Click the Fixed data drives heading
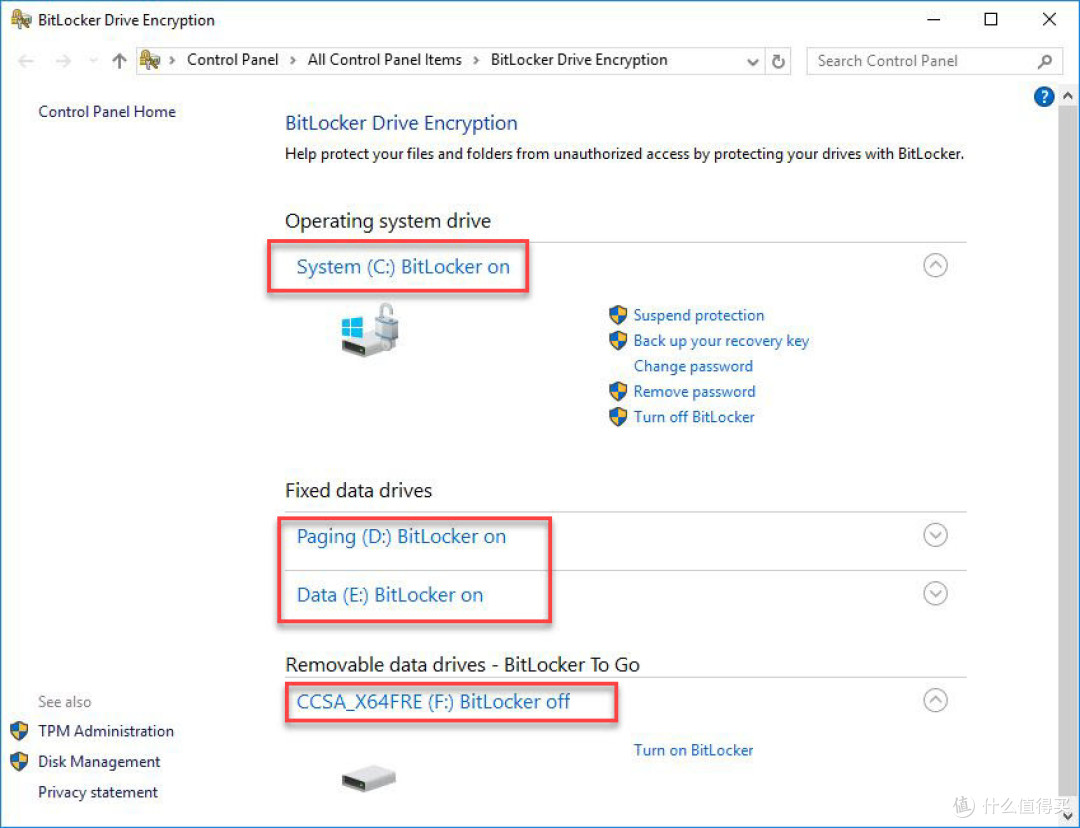This screenshot has height=828, width=1080. [358, 490]
